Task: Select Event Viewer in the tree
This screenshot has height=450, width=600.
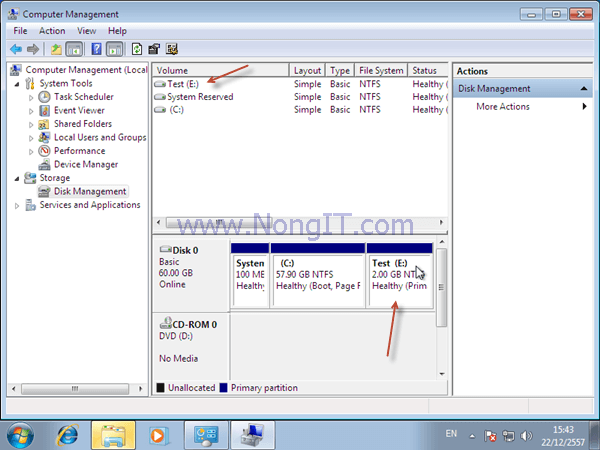Action: pyautogui.click(x=79, y=110)
